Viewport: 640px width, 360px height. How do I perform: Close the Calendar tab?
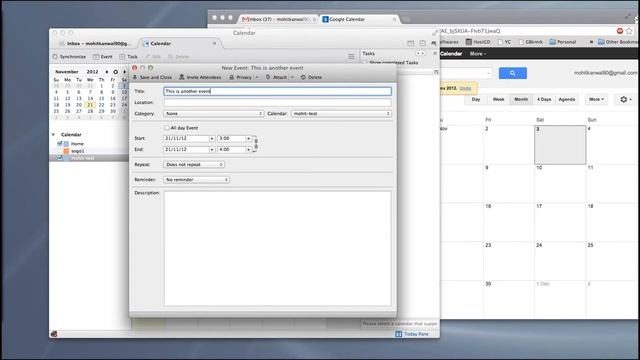214,43
